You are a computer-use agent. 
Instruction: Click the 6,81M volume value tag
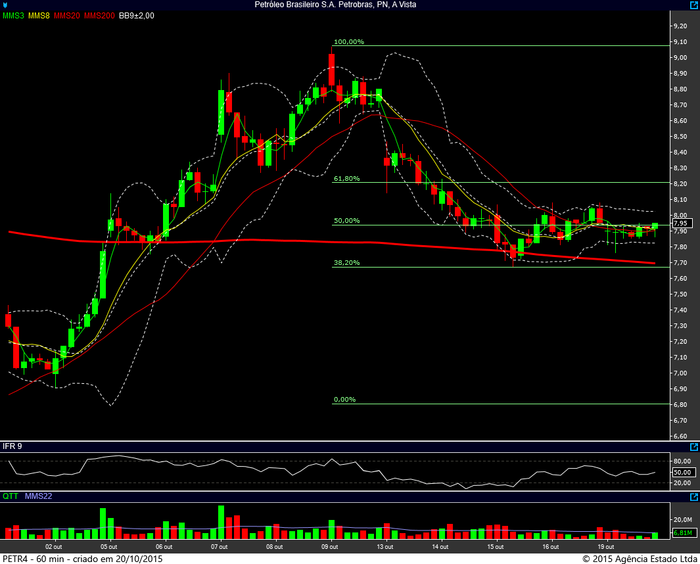point(681,534)
